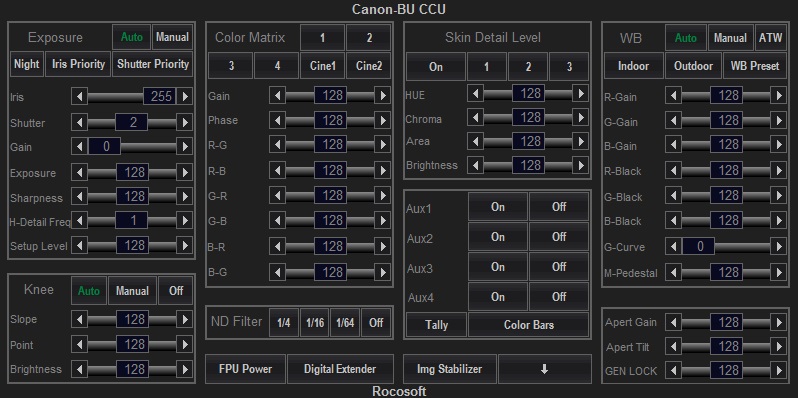Click R-Gain right arrow

(778, 96)
